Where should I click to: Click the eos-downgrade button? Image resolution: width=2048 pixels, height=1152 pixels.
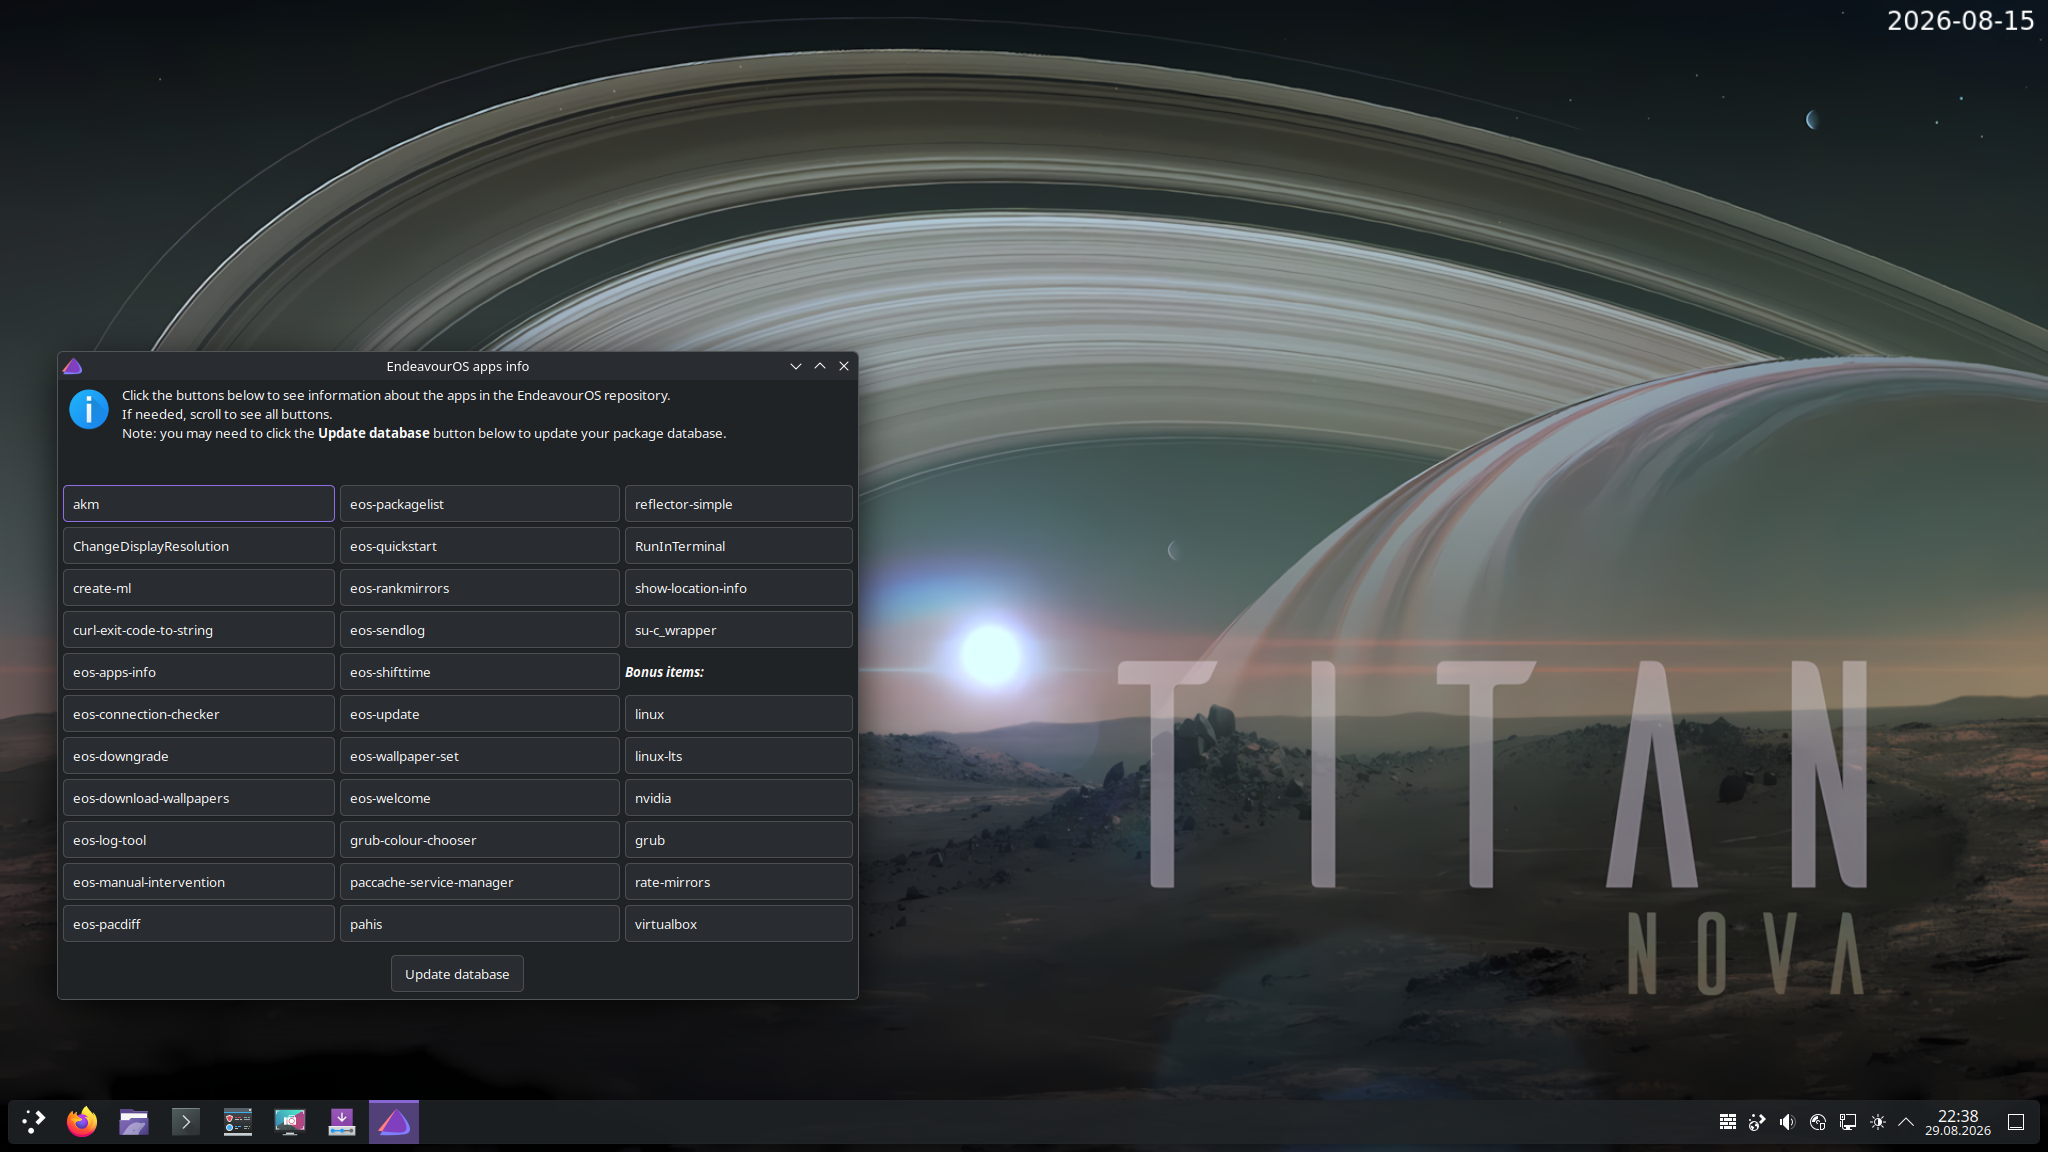[x=199, y=756]
